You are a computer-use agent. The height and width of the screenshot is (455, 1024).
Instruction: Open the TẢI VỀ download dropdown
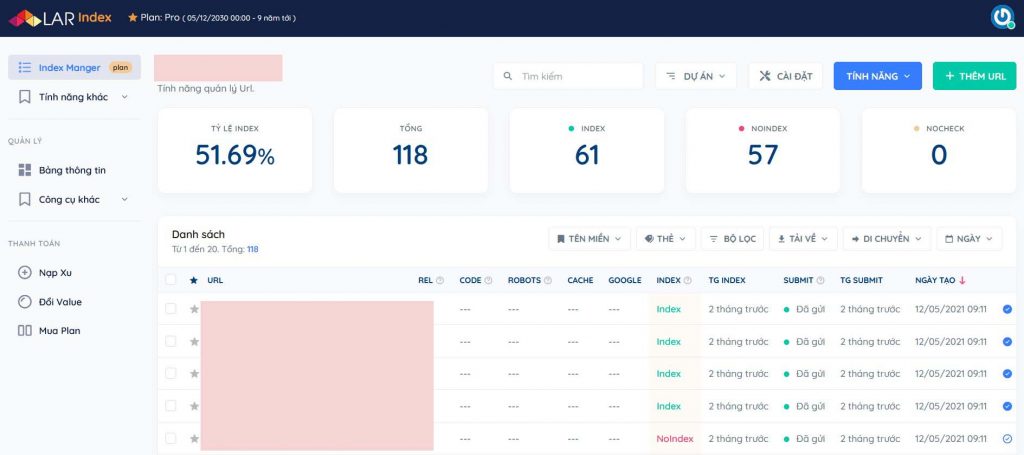[x=803, y=239]
